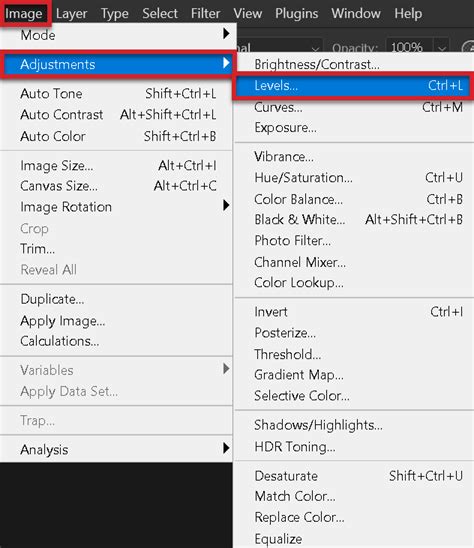Select Duplicate from Image menu
This screenshot has height=548, width=474.
pos(116,299)
